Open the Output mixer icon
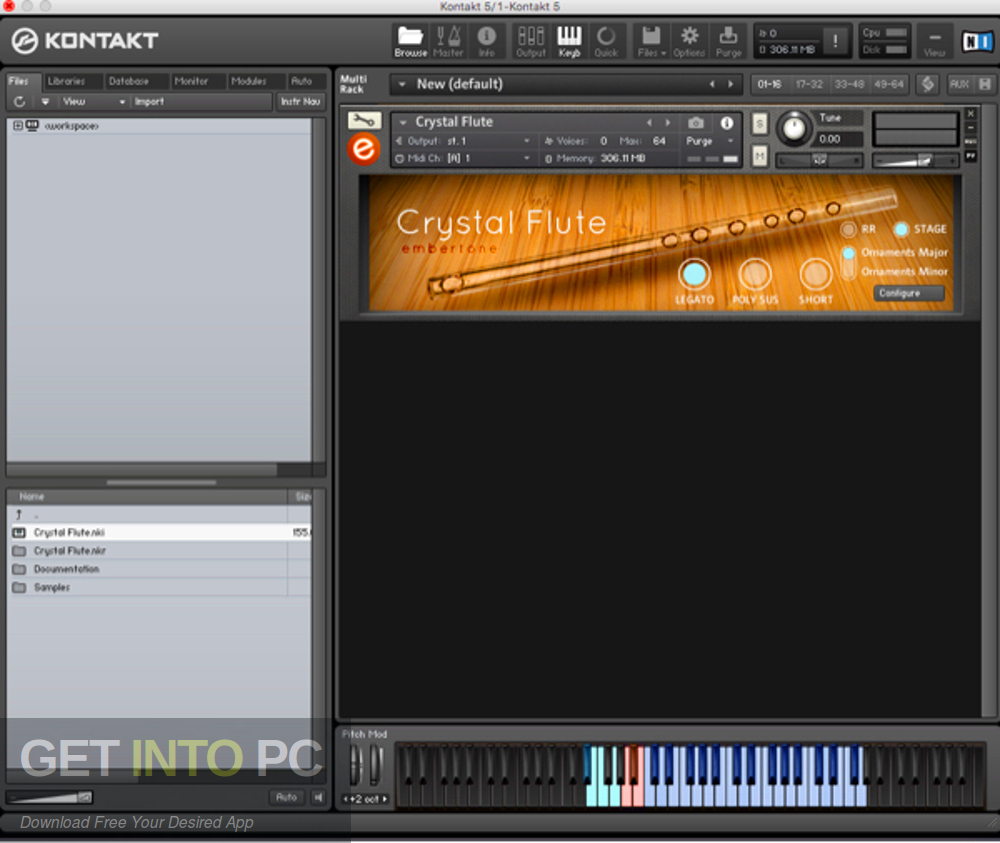1000x843 pixels. 531,41
